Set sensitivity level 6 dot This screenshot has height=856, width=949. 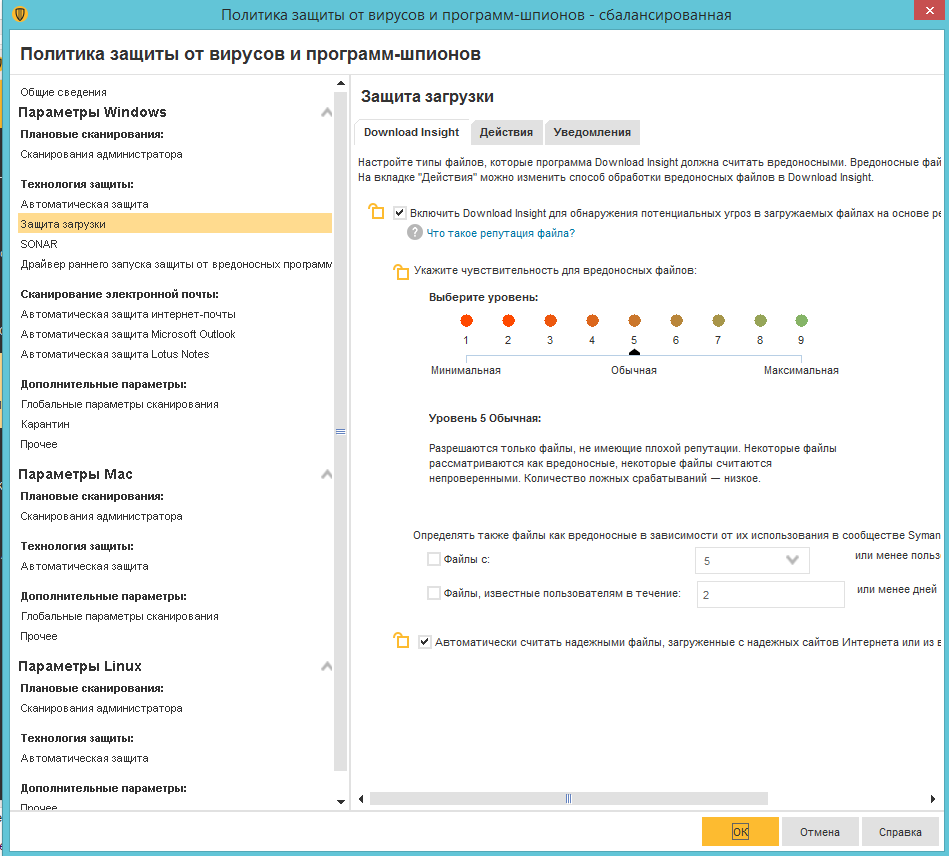[677, 320]
